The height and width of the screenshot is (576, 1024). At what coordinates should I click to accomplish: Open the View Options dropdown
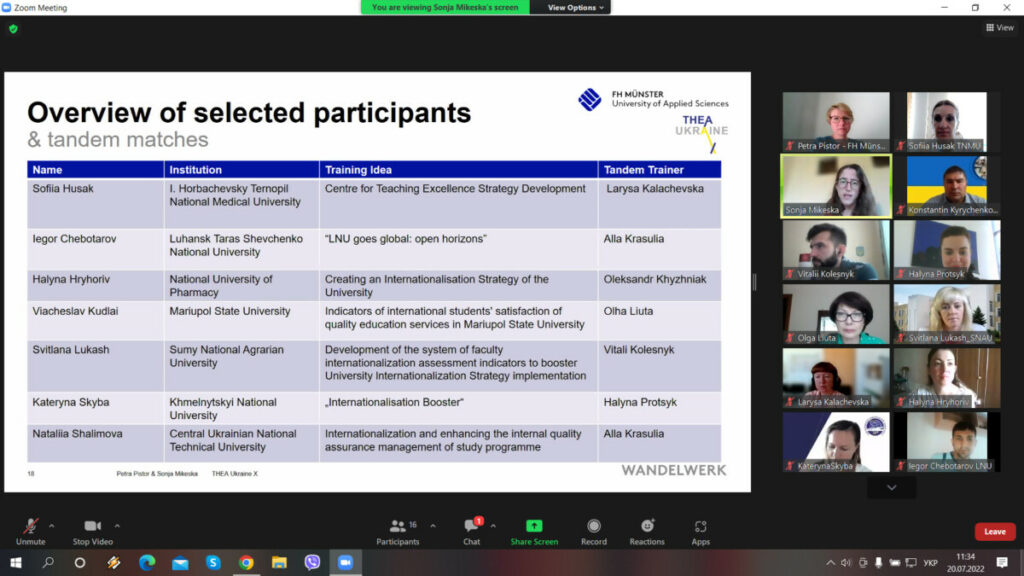[577, 7]
